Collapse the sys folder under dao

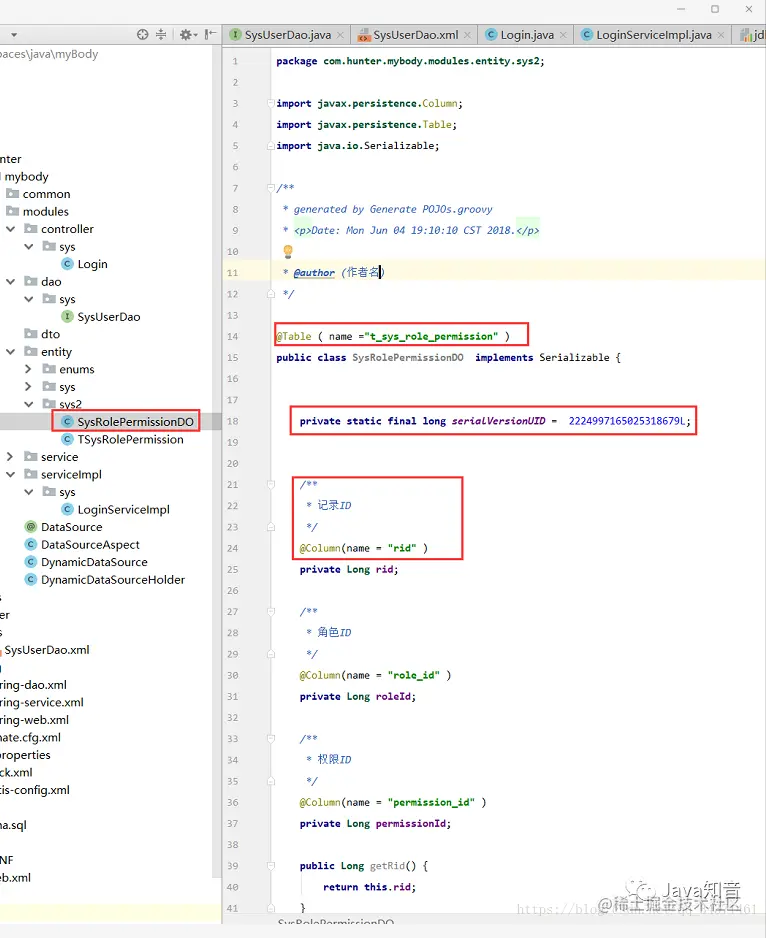[x=29, y=299]
